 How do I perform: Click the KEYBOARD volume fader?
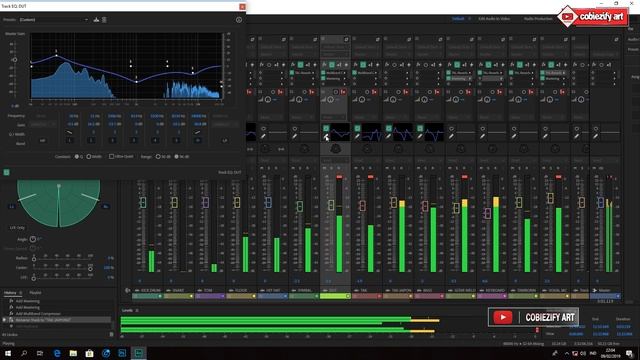click(x=487, y=213)
